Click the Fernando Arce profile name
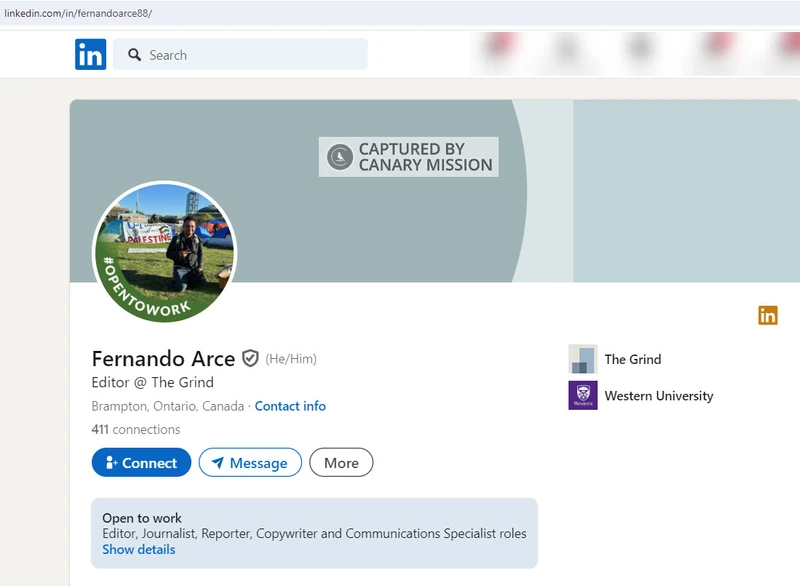The image size is (800, 586). [x=163, y=359]
